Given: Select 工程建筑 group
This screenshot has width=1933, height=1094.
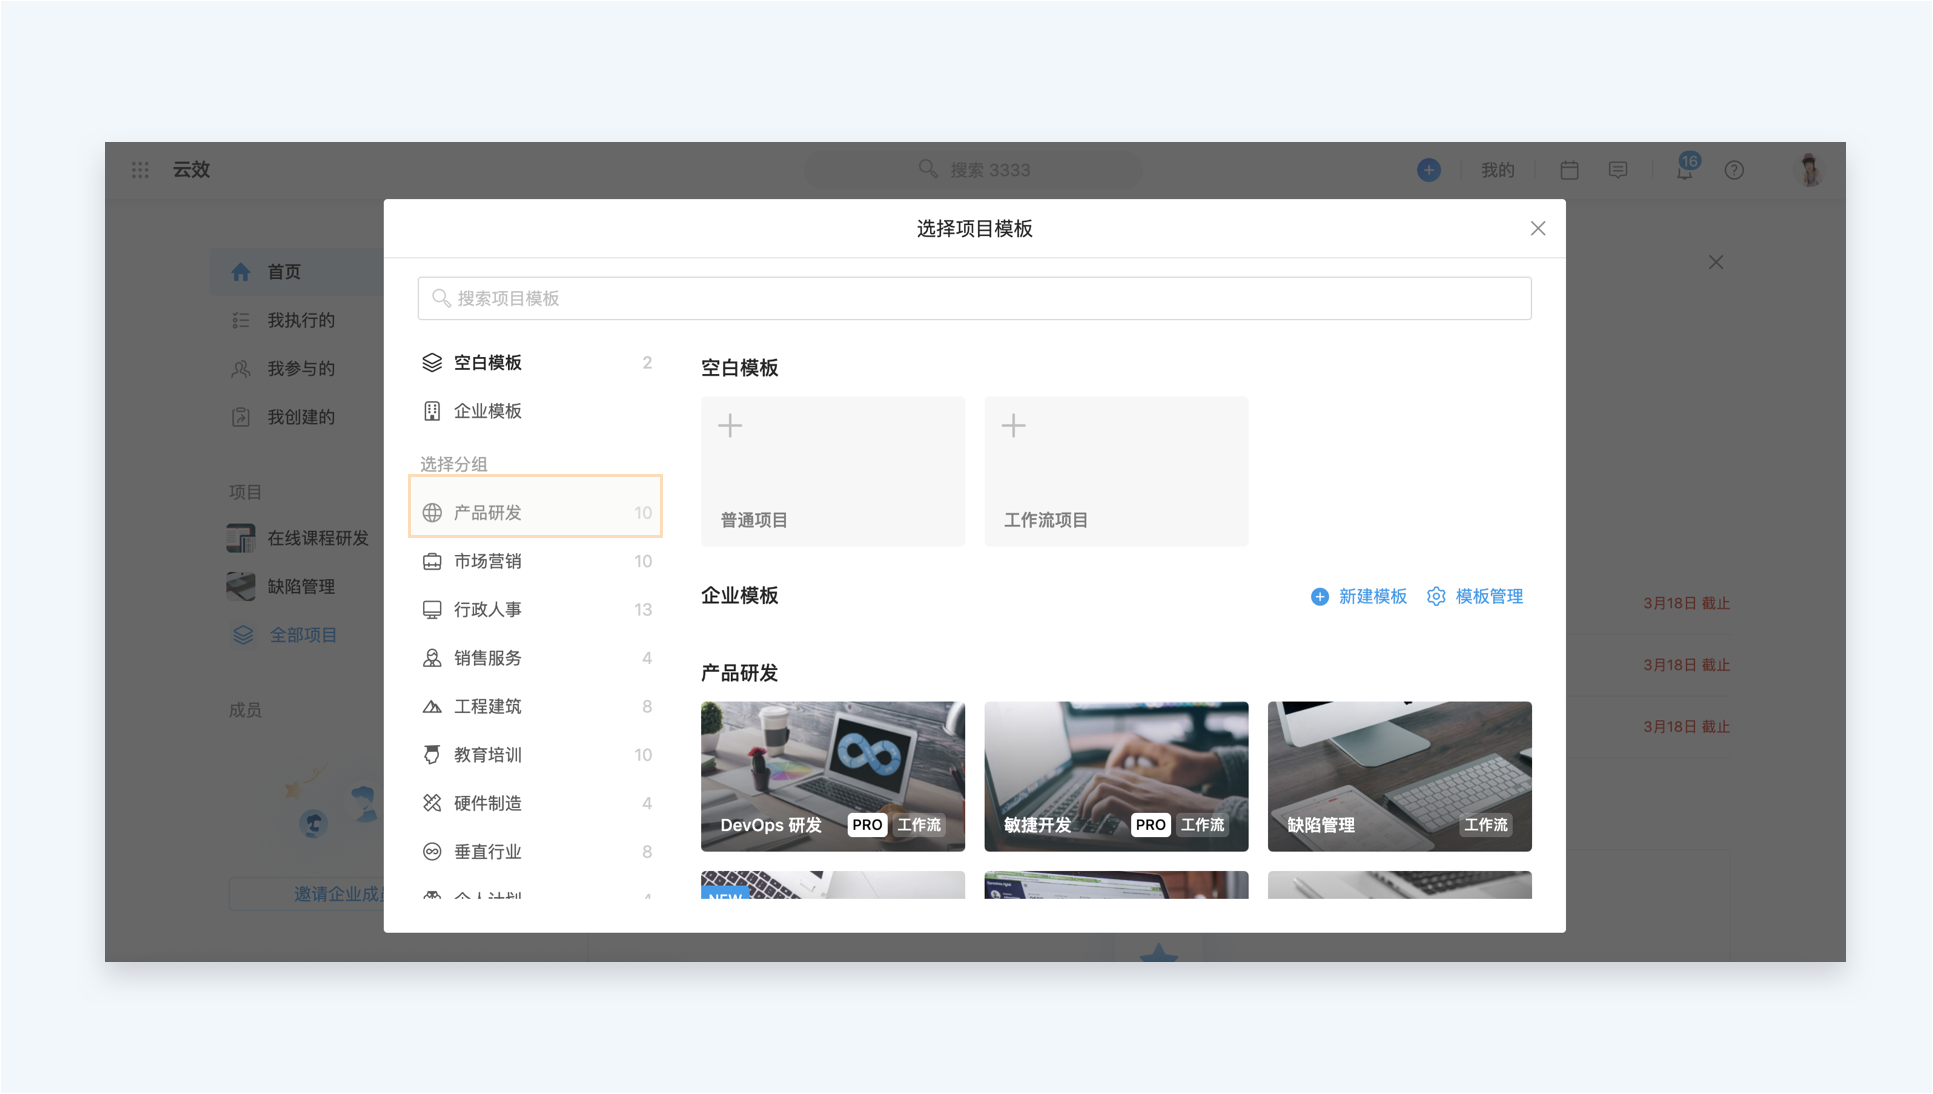Looking at the screenshot, I should 537,706.
